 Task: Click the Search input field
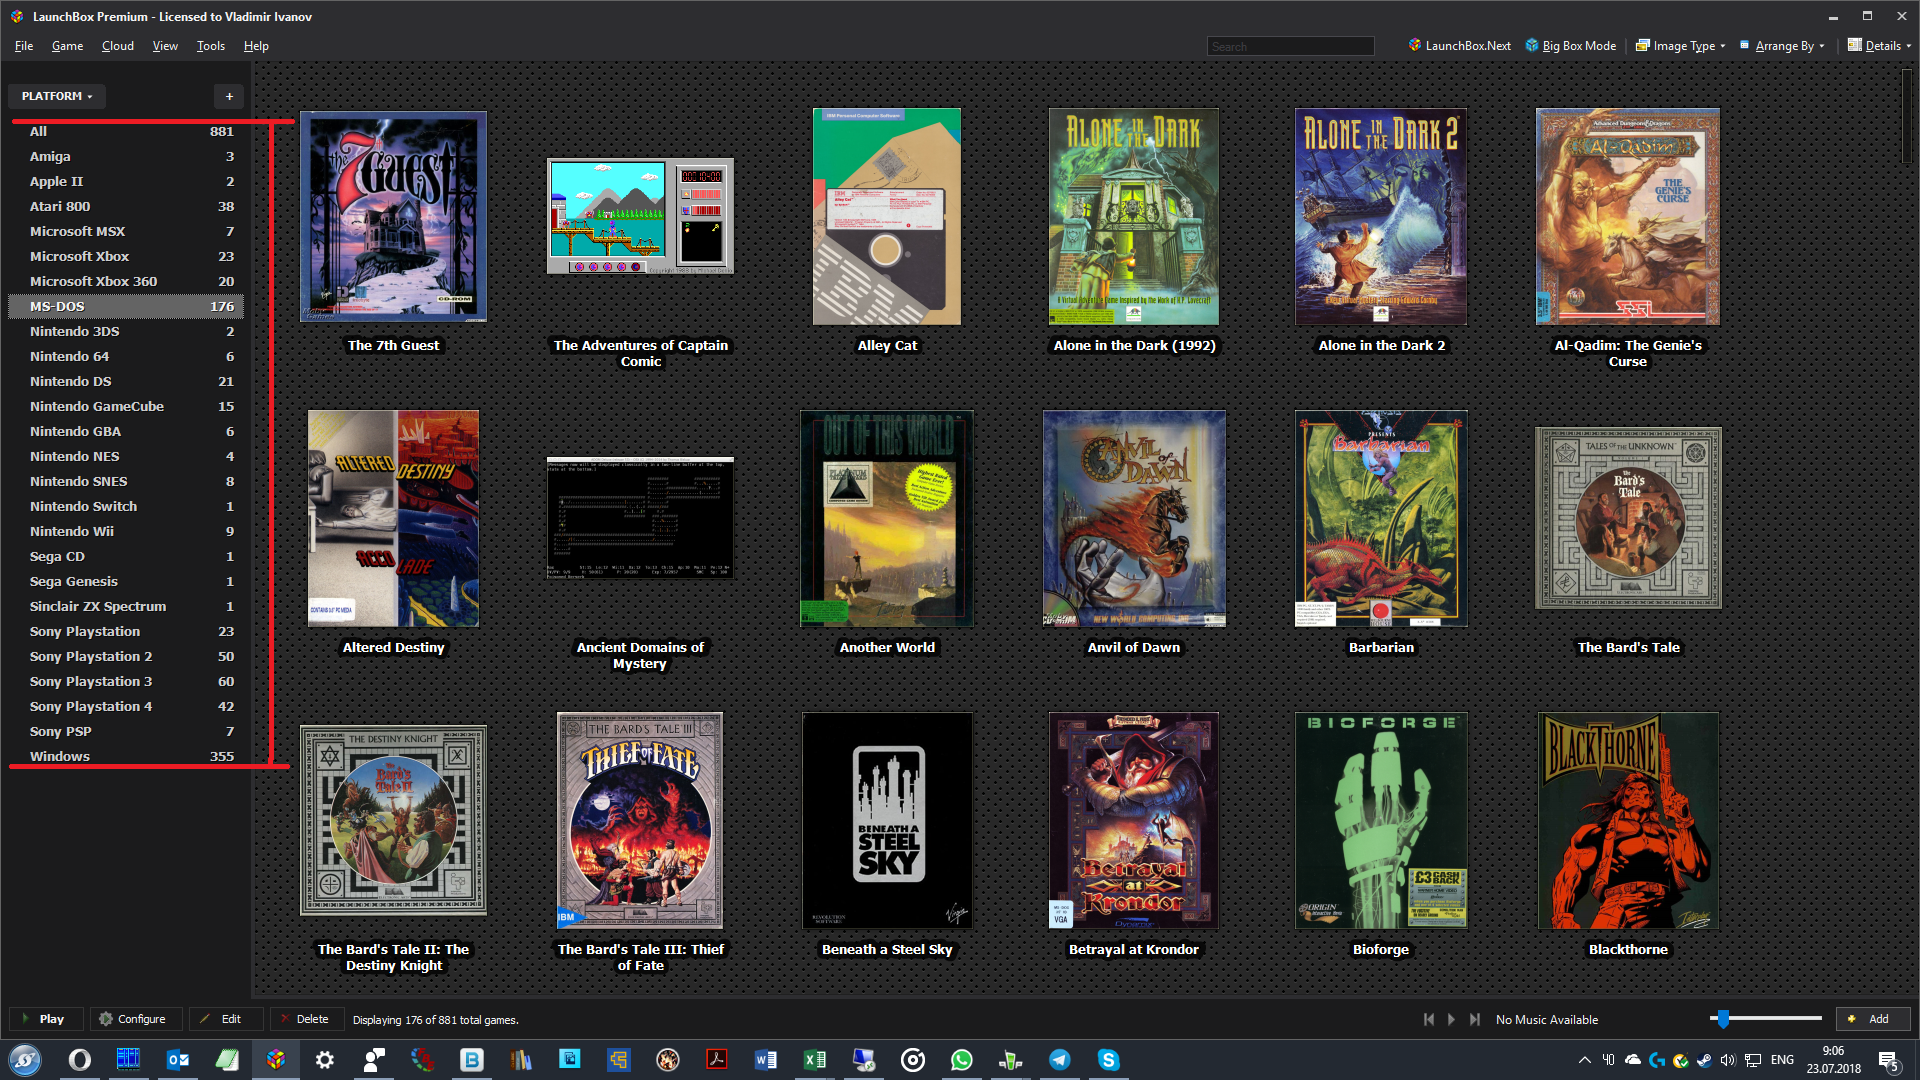click(1290, 46)
